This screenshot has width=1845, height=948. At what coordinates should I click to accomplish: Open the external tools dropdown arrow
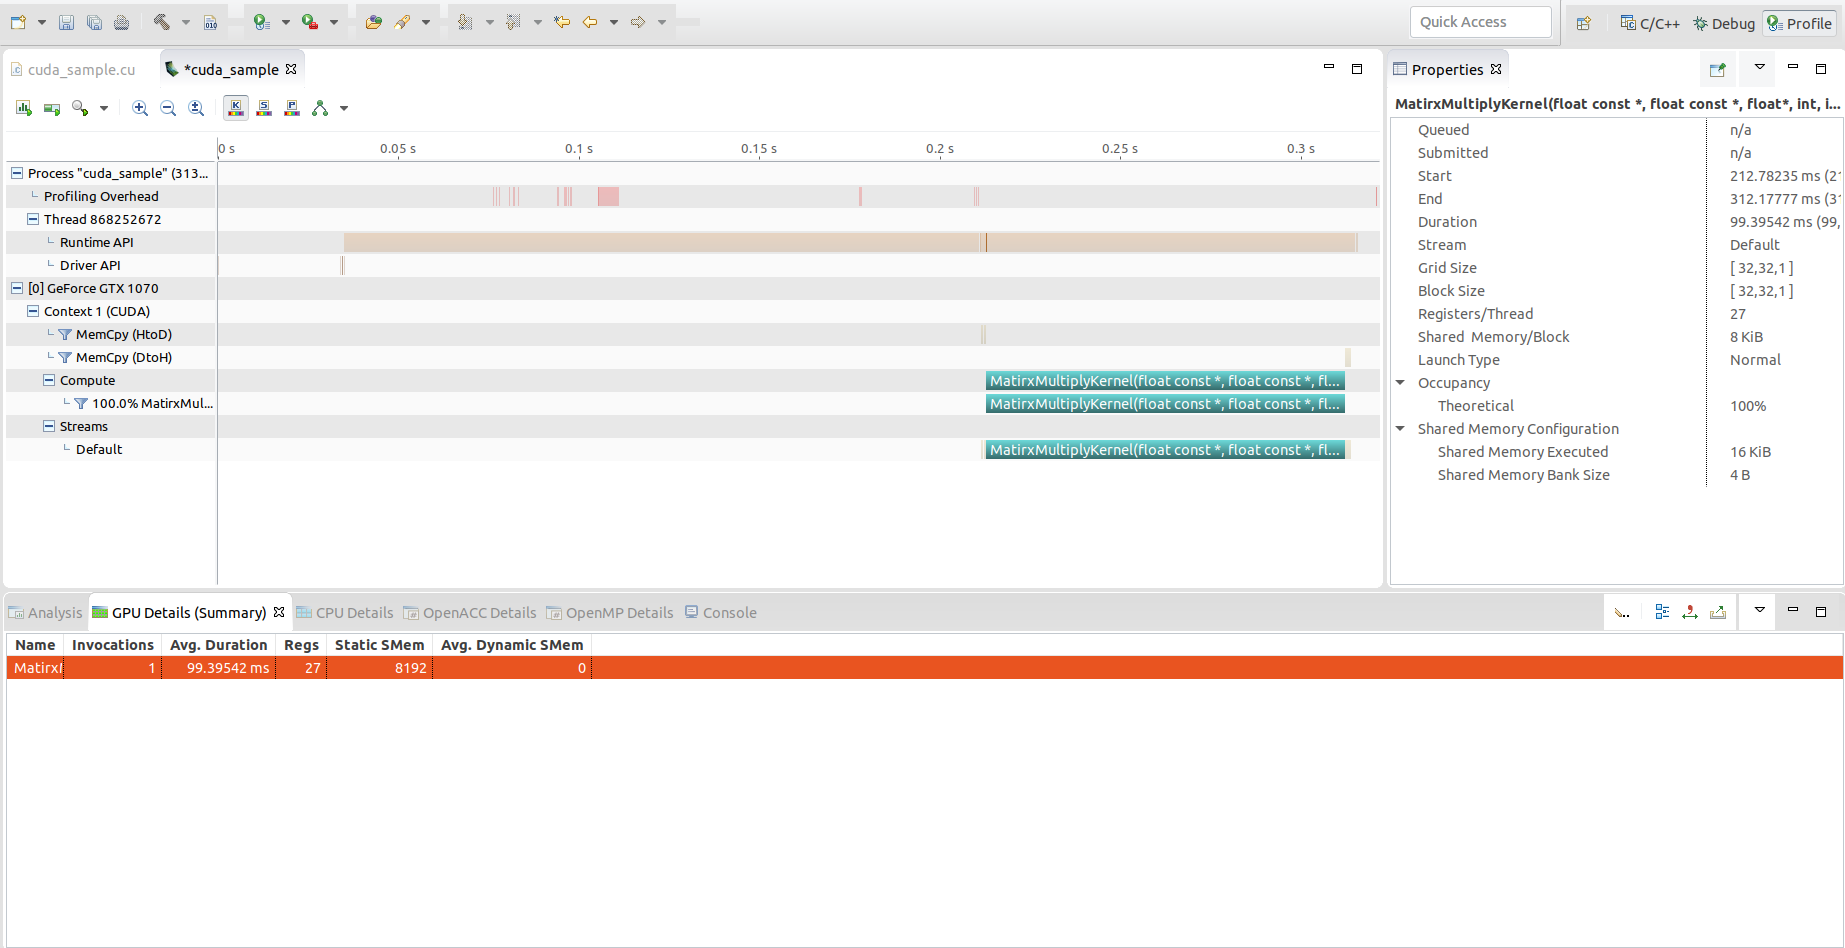coord(334,22)
